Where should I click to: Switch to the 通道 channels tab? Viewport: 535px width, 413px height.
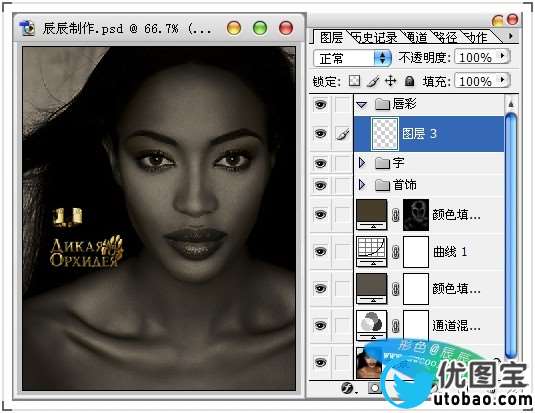tap(416, 37)
